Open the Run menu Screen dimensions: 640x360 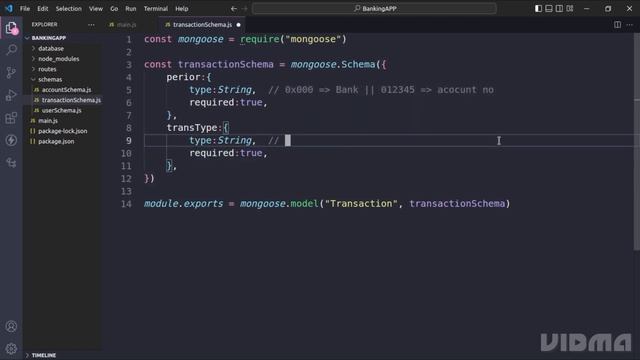pos(131,9)
